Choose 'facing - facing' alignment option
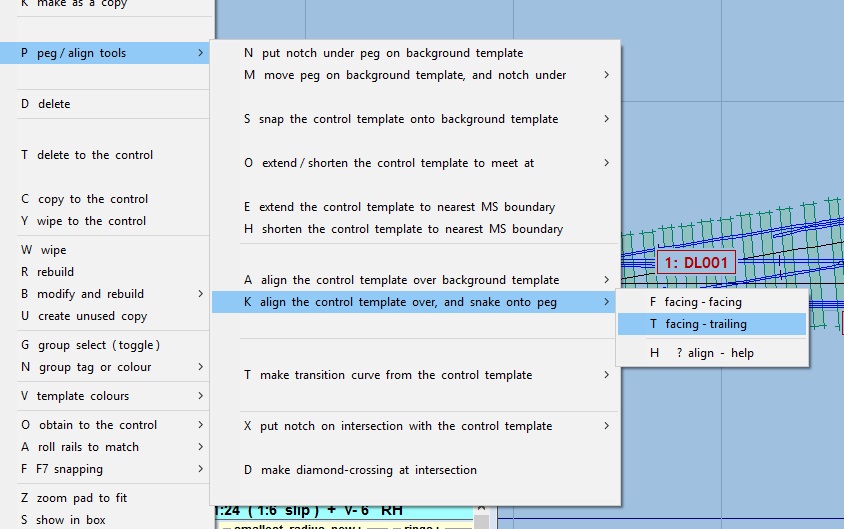This screenshot has height=529, width=844. (703, 302)
